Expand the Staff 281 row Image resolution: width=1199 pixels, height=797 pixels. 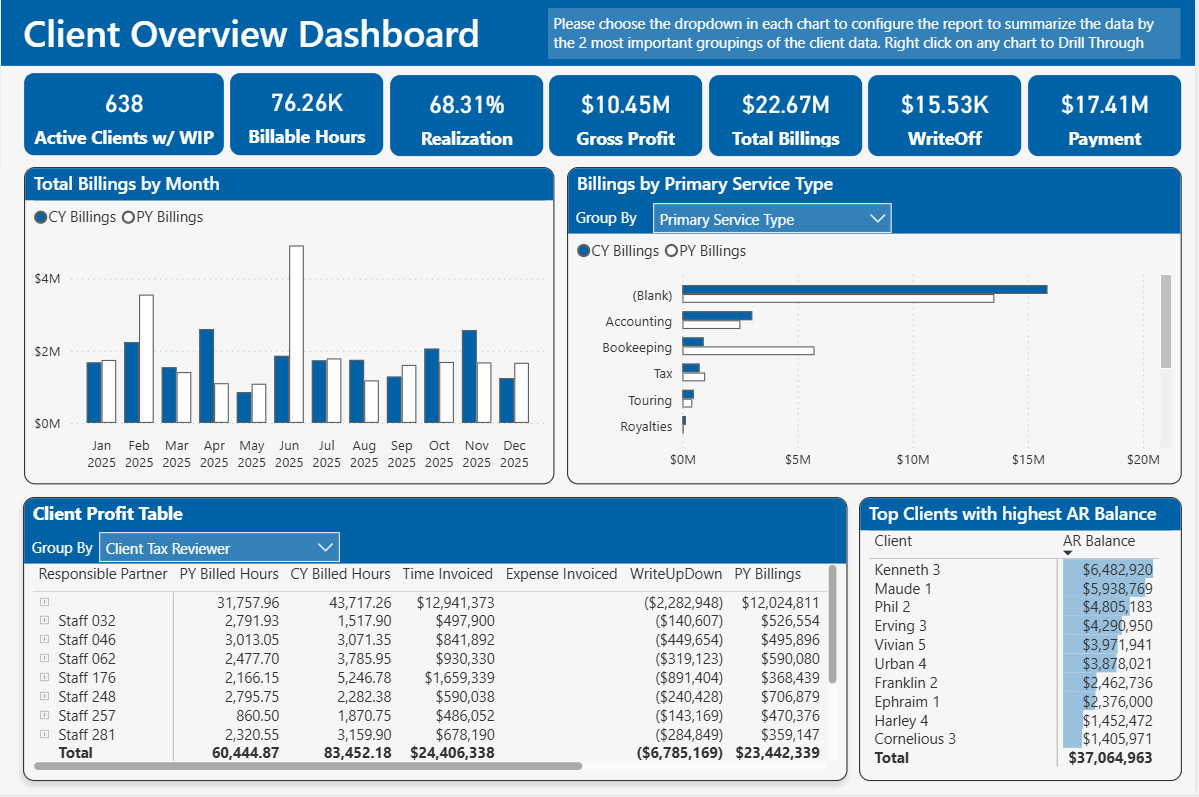click(44, 735)
